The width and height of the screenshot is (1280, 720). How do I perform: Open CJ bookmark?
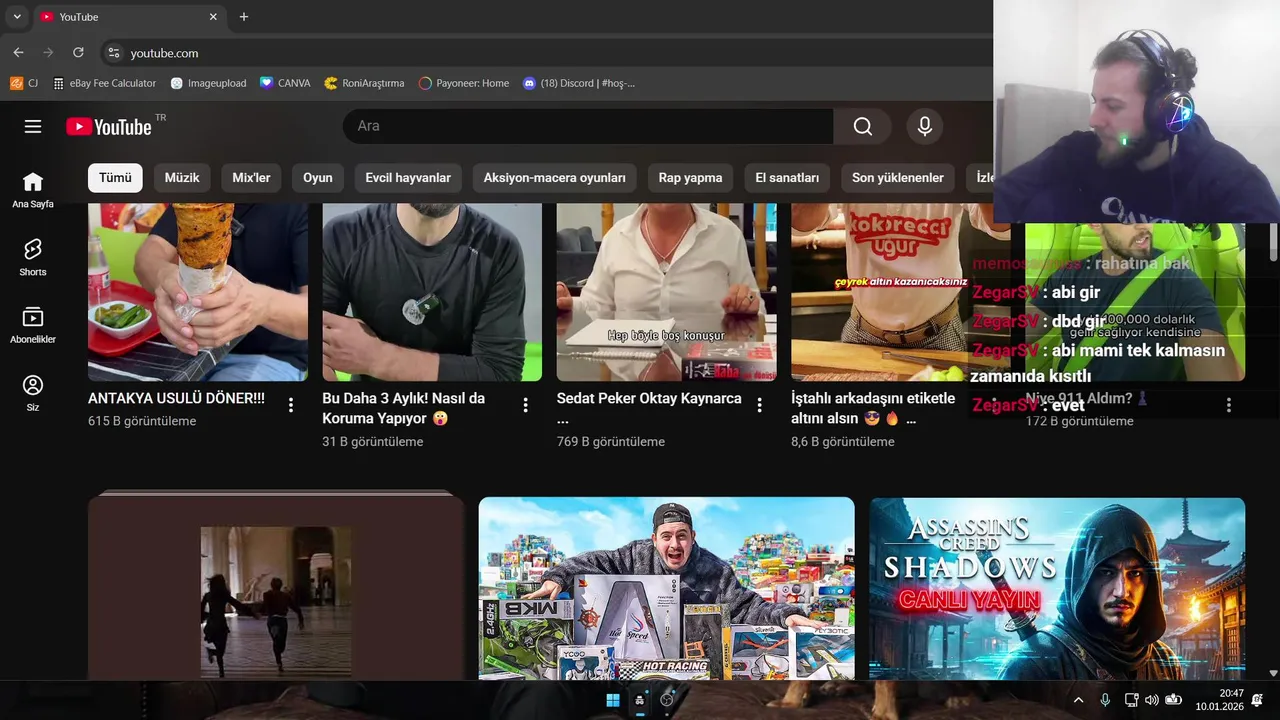[x=24, y=83]
